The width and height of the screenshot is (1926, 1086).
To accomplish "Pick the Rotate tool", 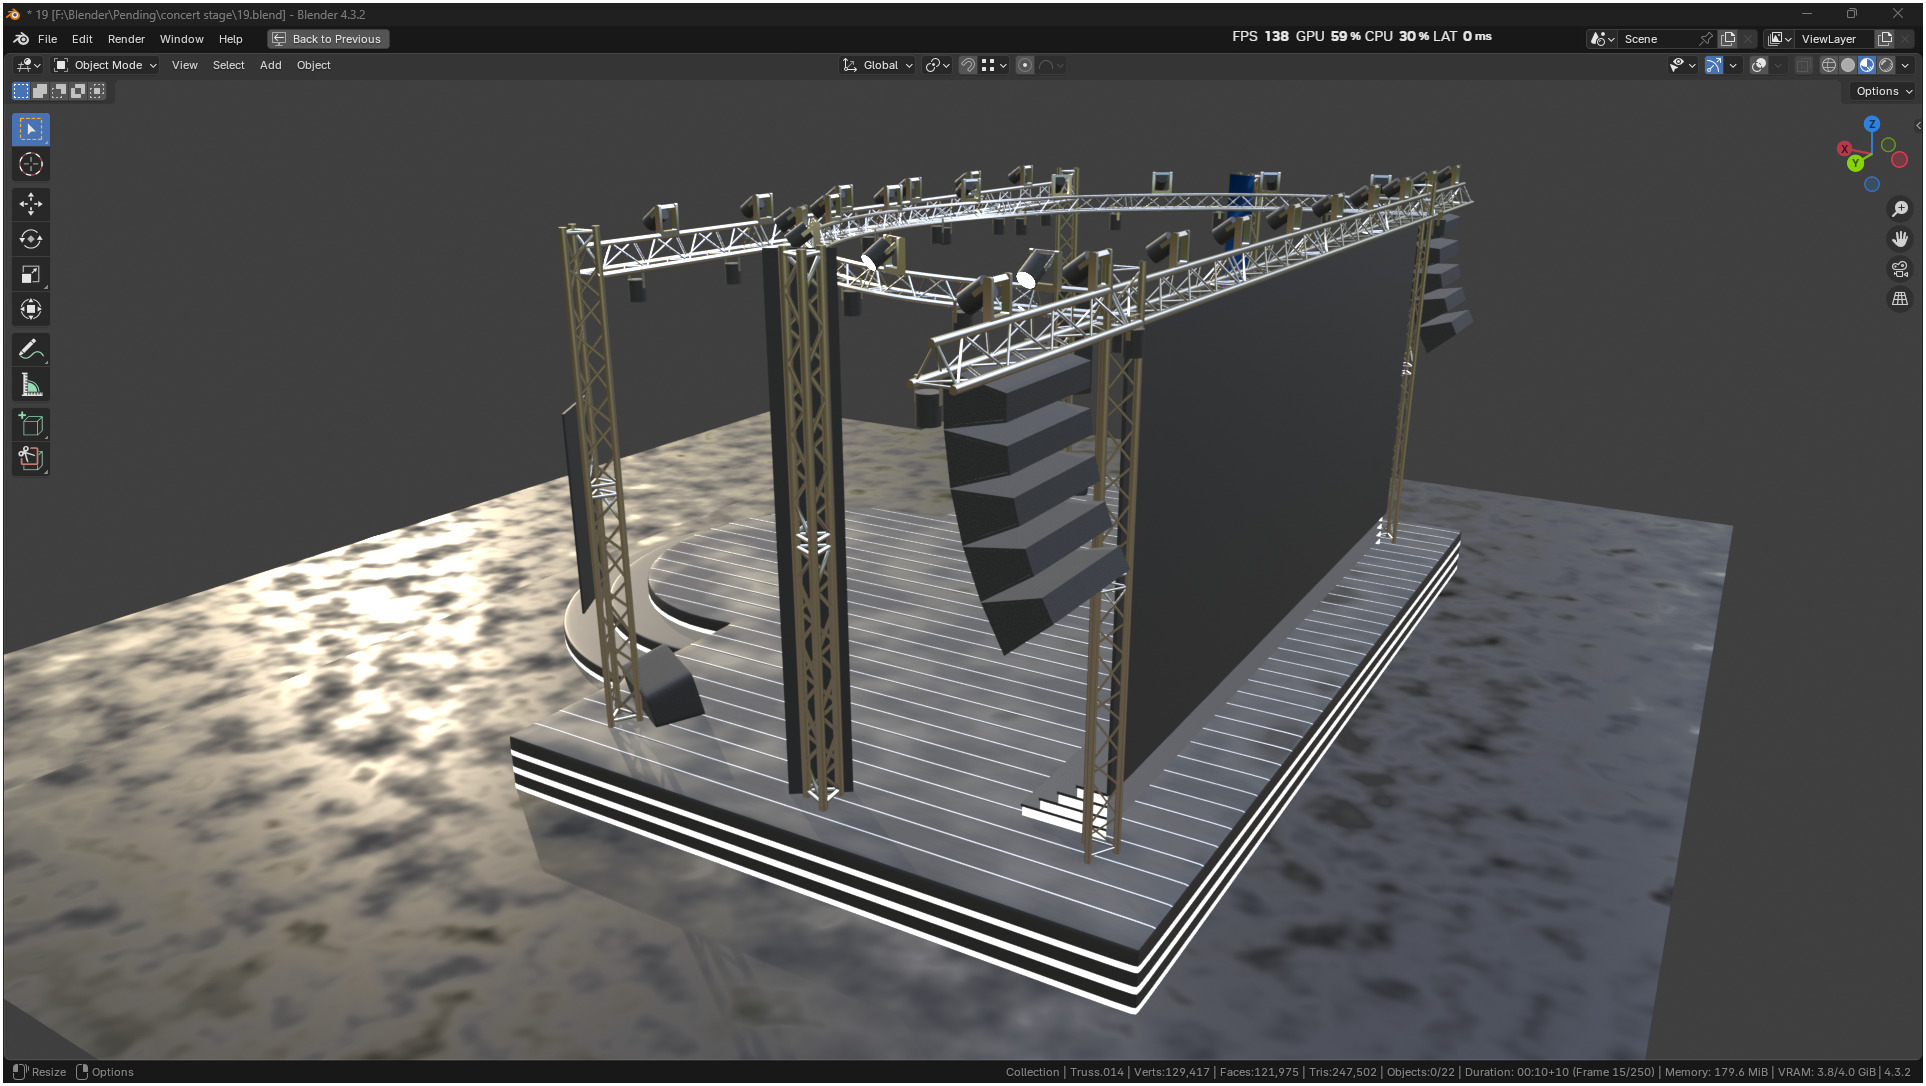I will 31,239.
